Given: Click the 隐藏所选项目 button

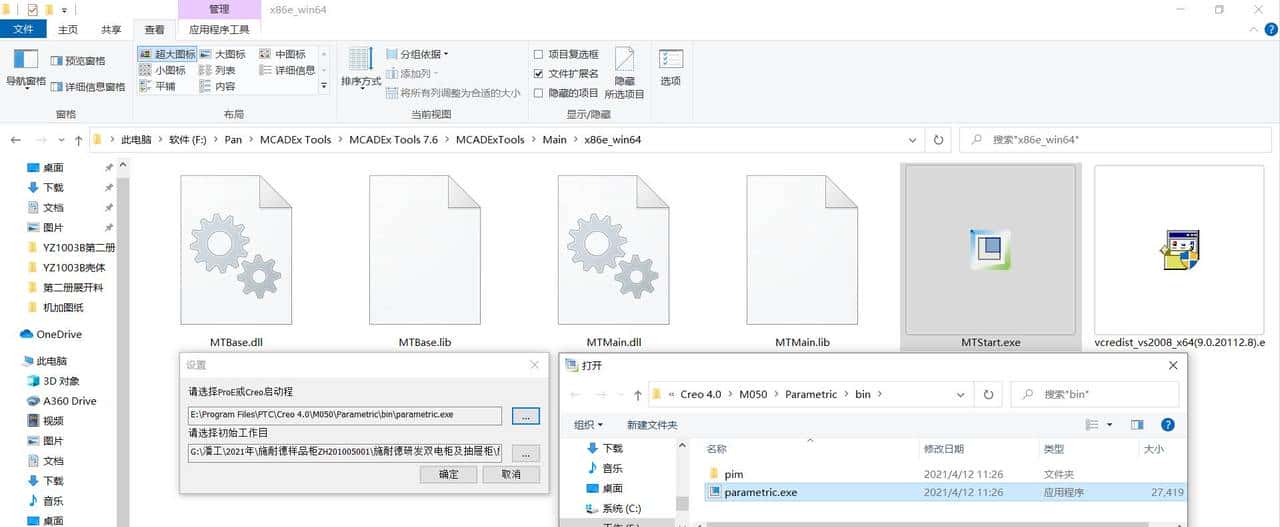Looking at the screenshot, I should click(x=624, y=72).
